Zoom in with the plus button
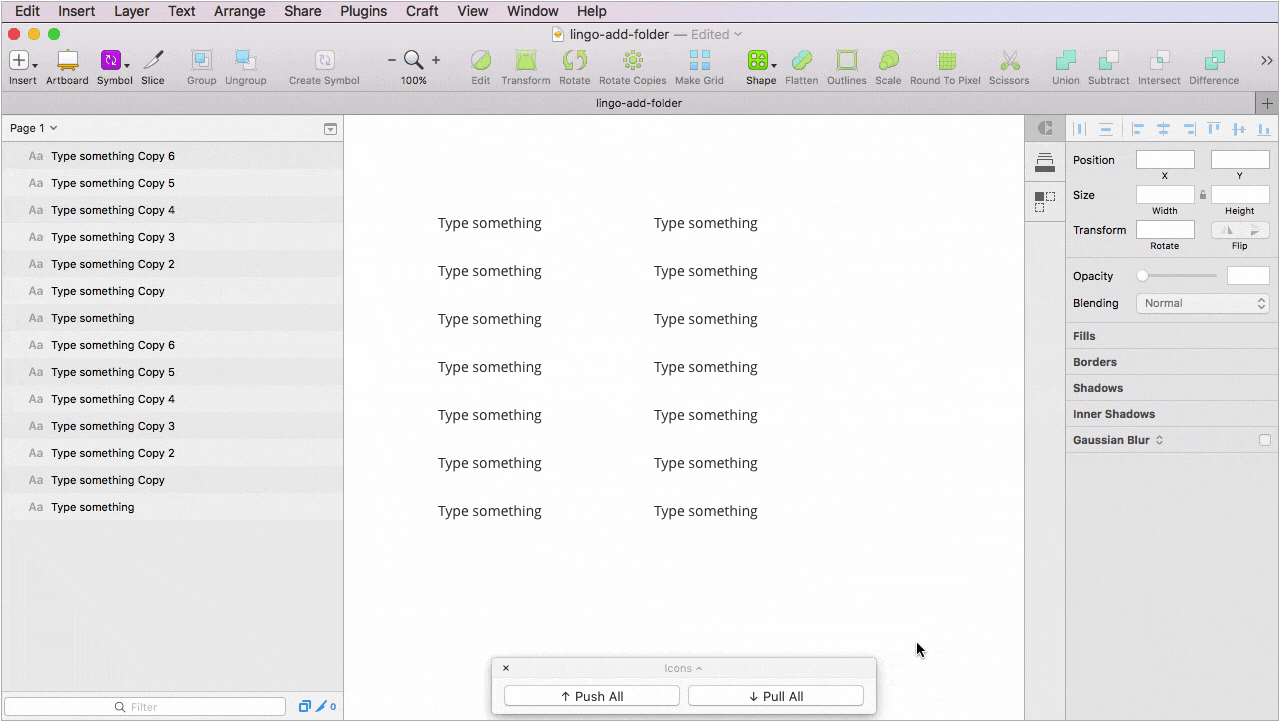 pos(436,60)
